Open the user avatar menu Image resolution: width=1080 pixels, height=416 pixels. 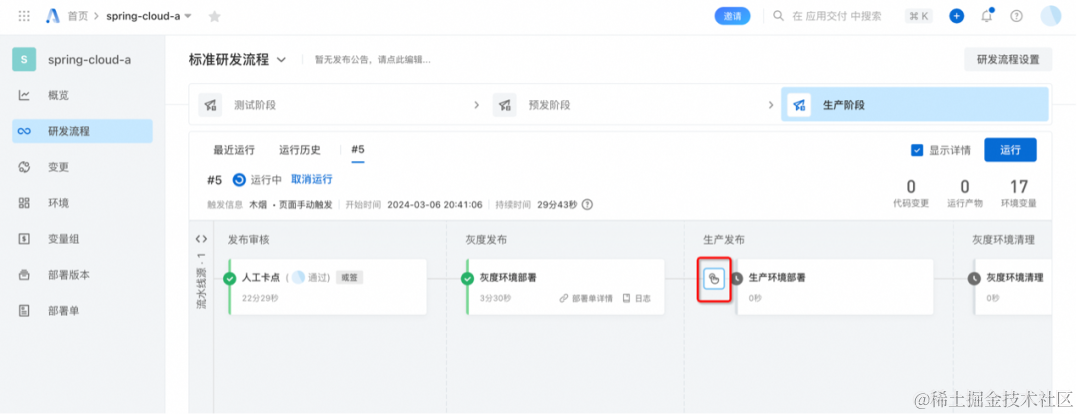1051,16
